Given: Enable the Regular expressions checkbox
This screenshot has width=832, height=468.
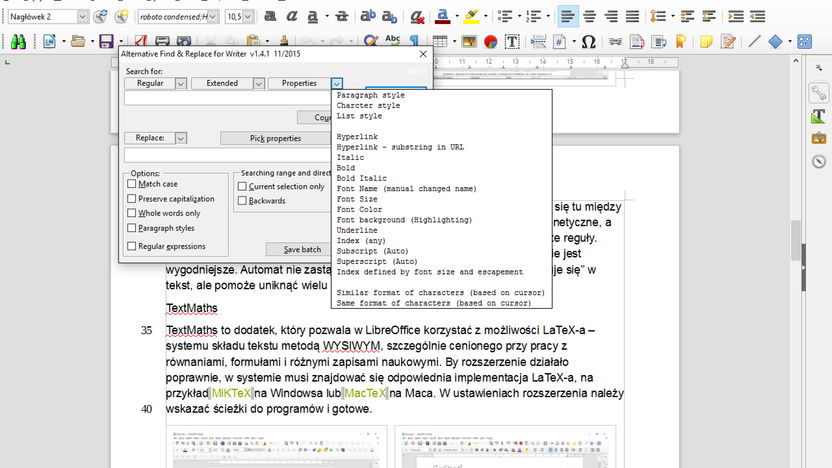Looking at the screenshot, I should 132,246.
